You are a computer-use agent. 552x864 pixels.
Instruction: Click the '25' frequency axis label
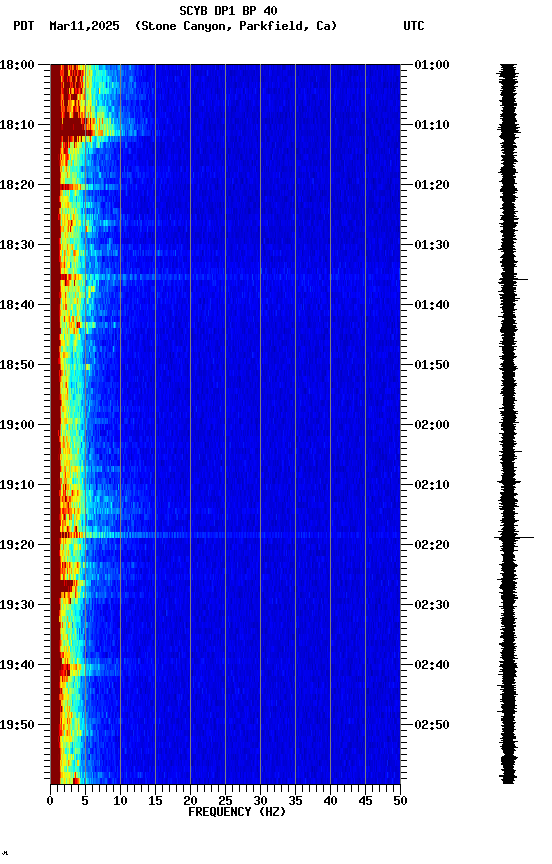point(225,801)
